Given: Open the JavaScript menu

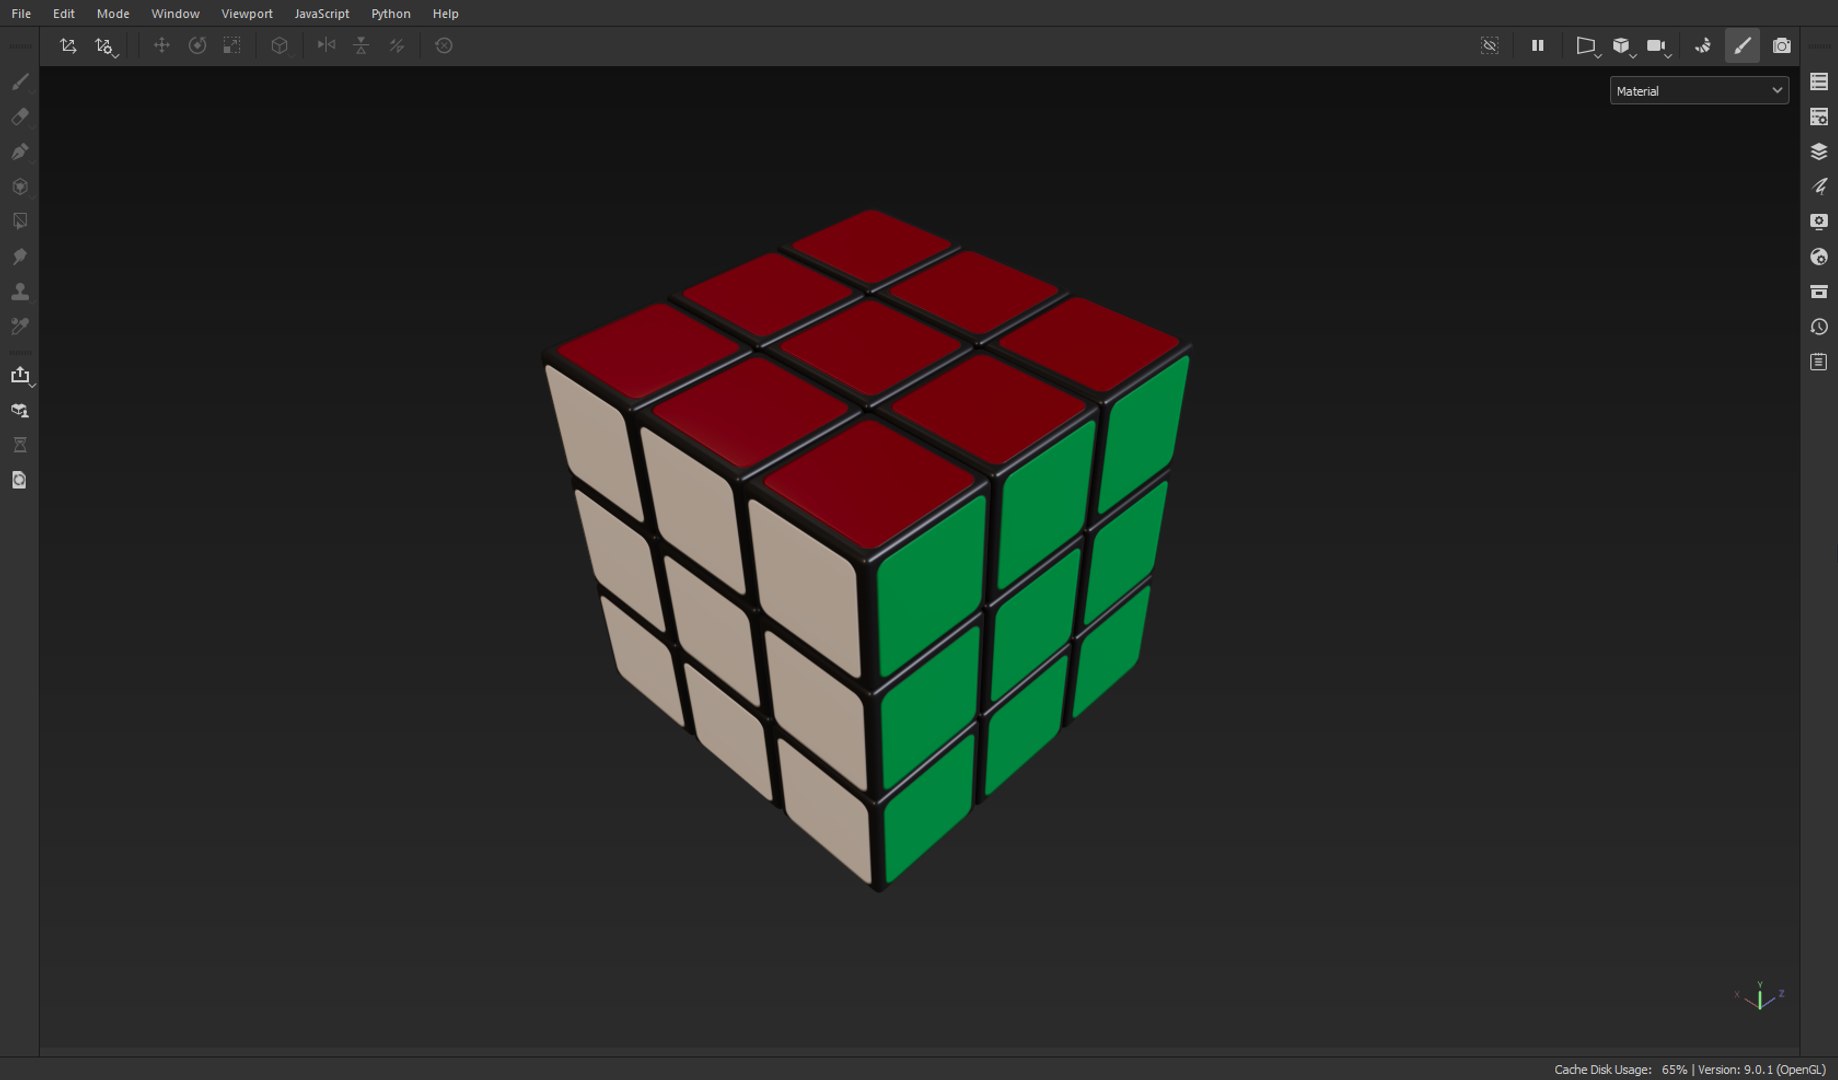Looking at the screenshot, I should pos(322,13).
